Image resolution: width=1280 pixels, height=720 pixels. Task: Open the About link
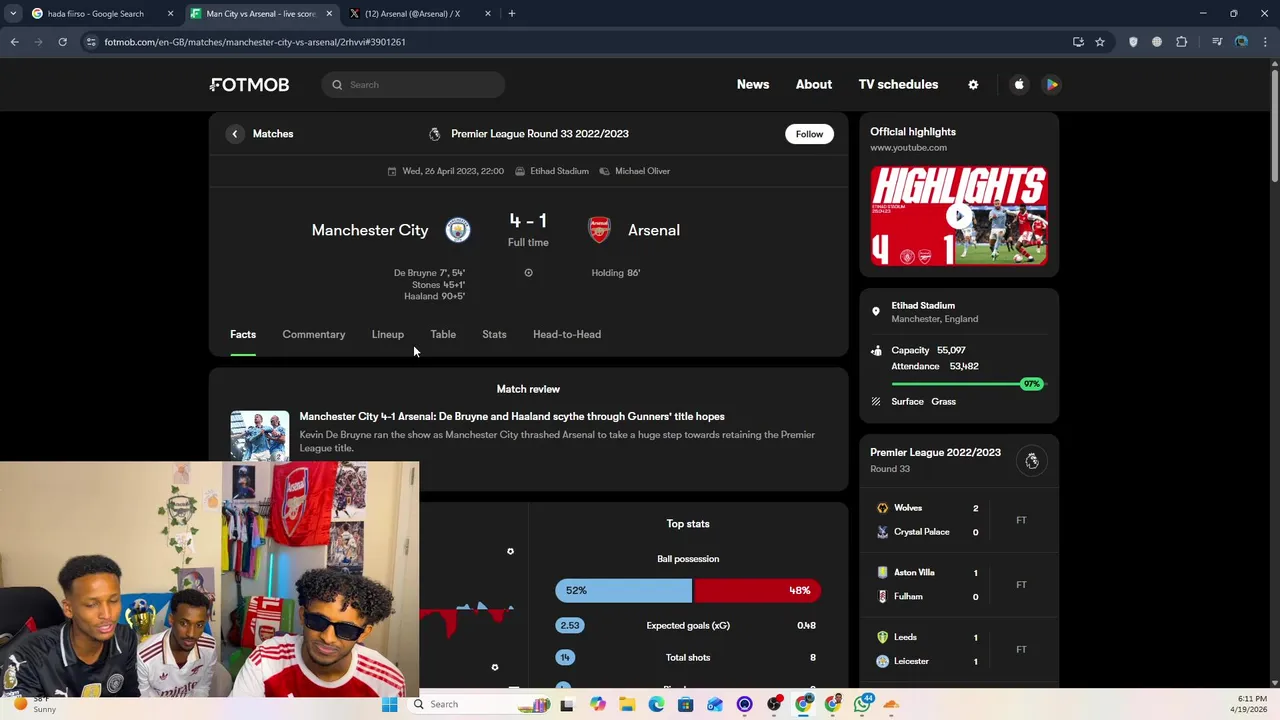coord(814,85)
